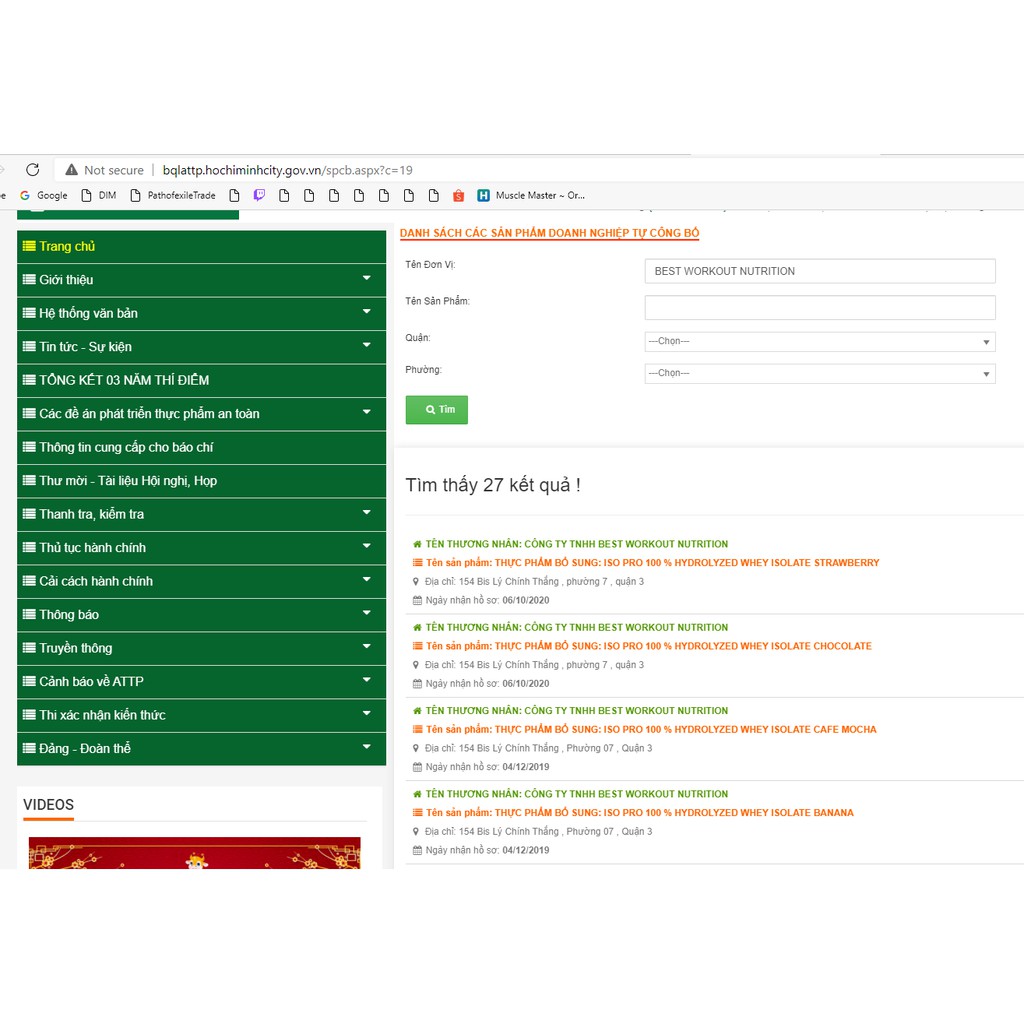
Task: Open Thư mời - Tài liệu Hội nghị, Họp
Action: tap(201, 481)
